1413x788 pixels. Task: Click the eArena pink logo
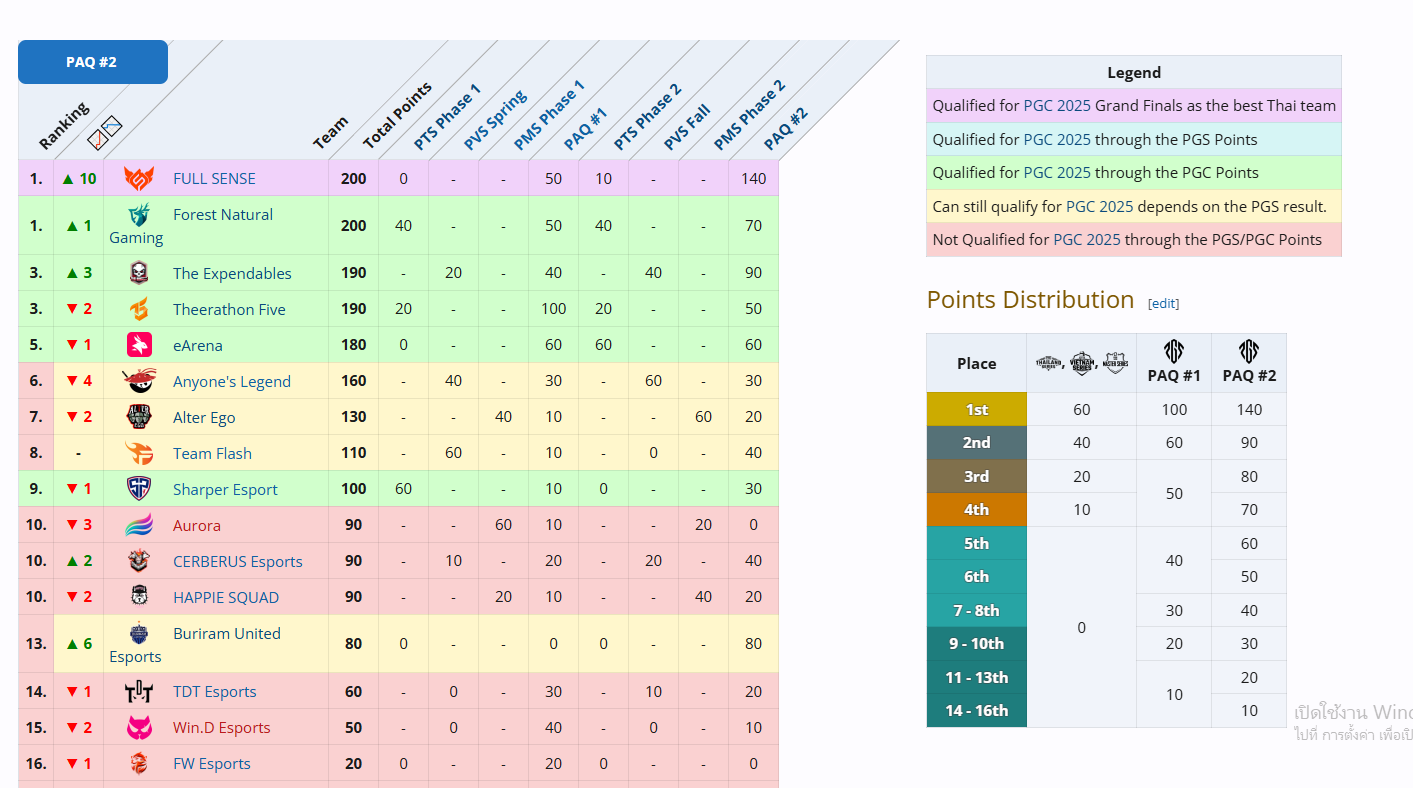[x=139, y=345]
